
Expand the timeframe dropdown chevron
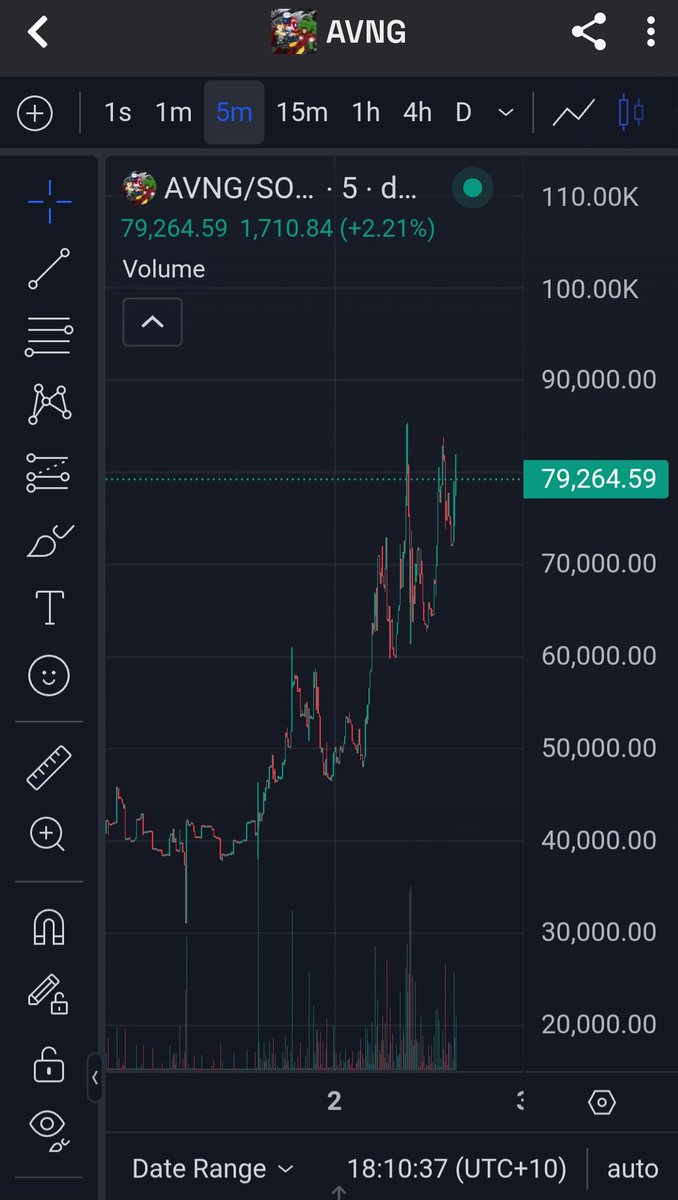pos(506,112)
